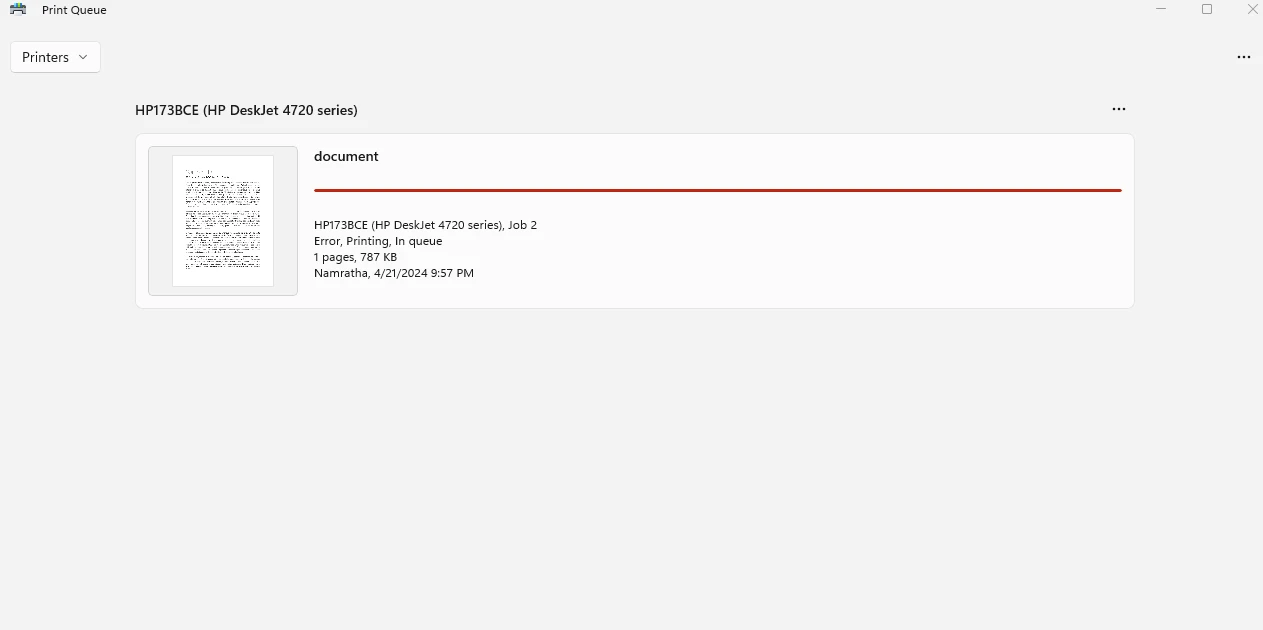
Task: Open more options for HP173BCE printer
Action: pyautogui.click(x=1118, y=109)
